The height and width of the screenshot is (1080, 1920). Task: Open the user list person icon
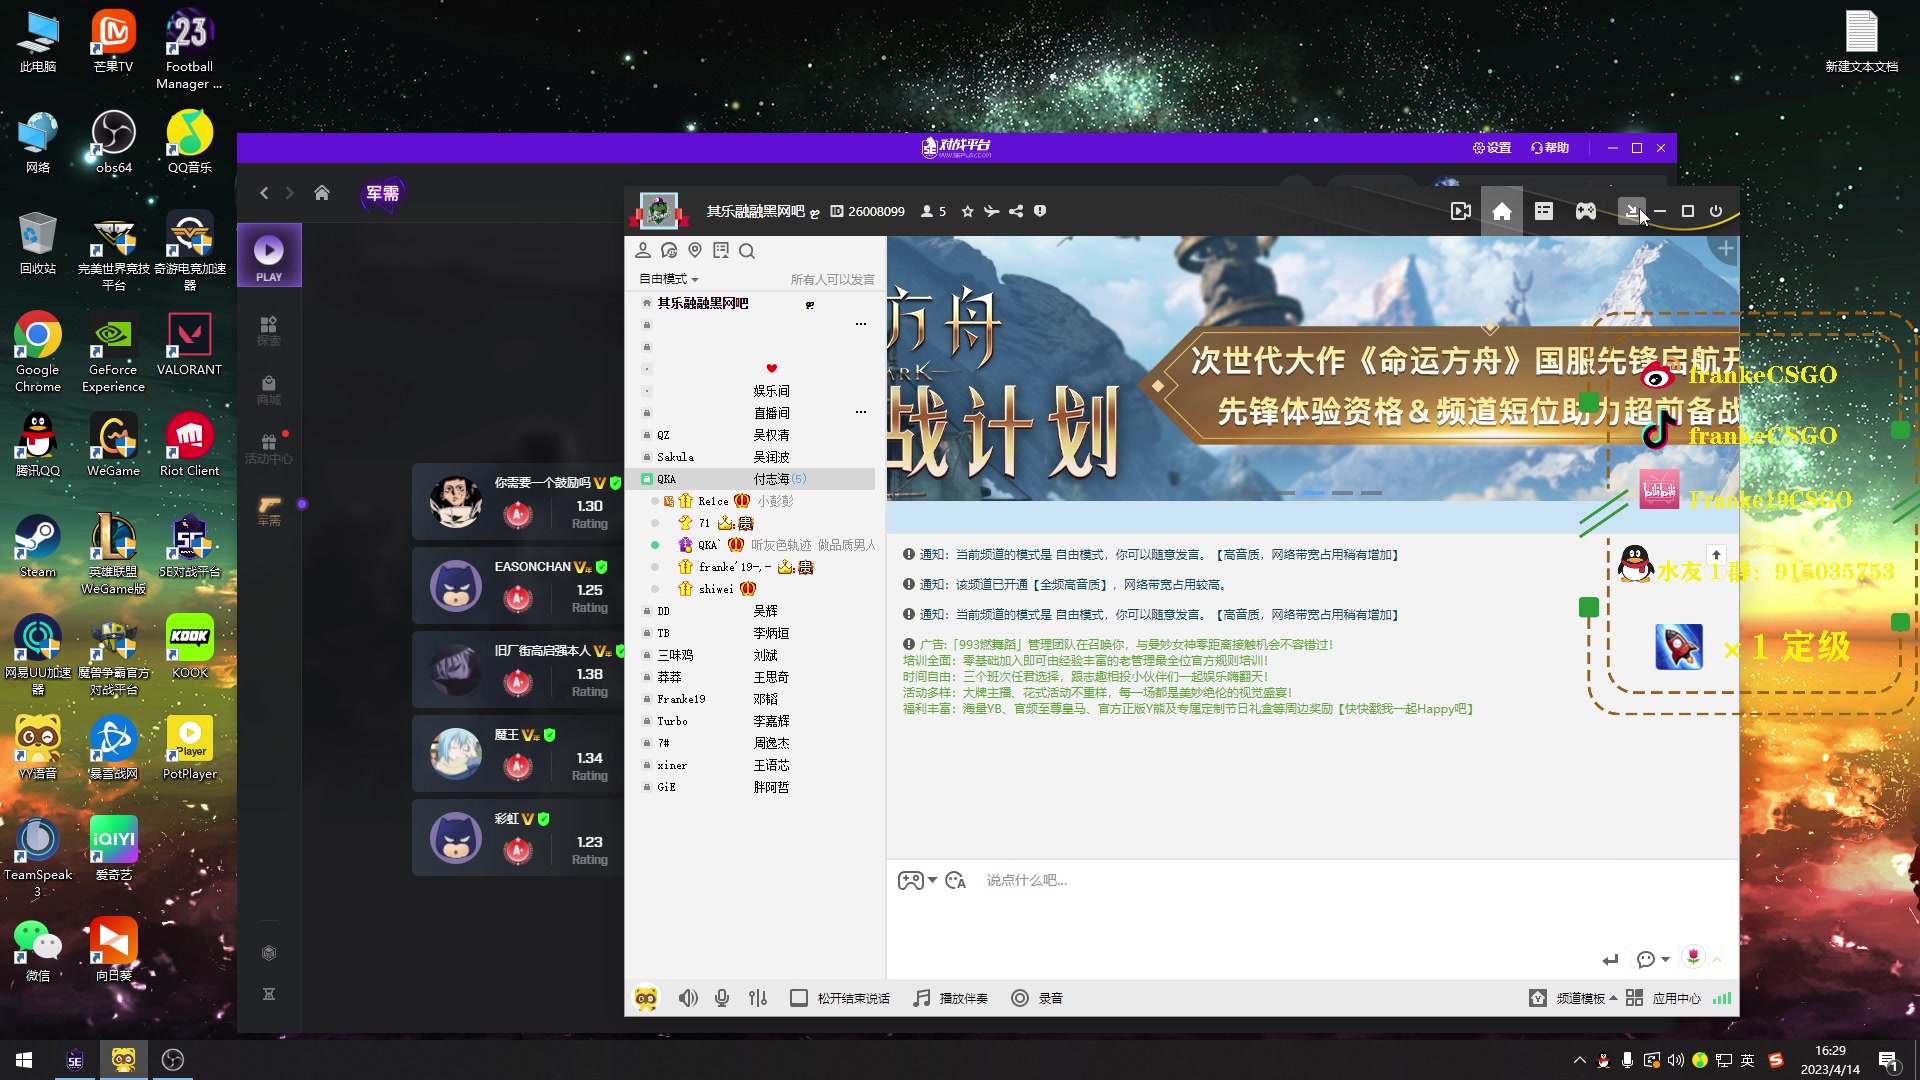643,250
